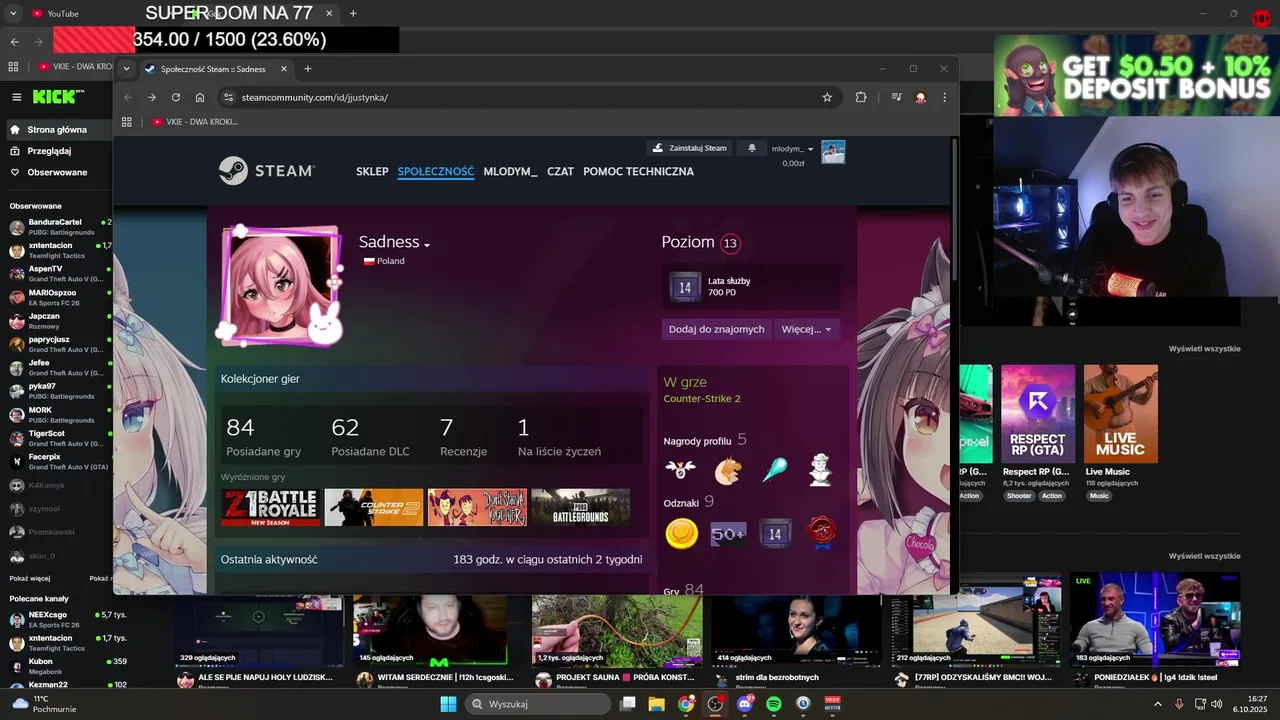Open the bookmarks apps grid icon
Screen dimensions: 1280x720
(127, 122)
